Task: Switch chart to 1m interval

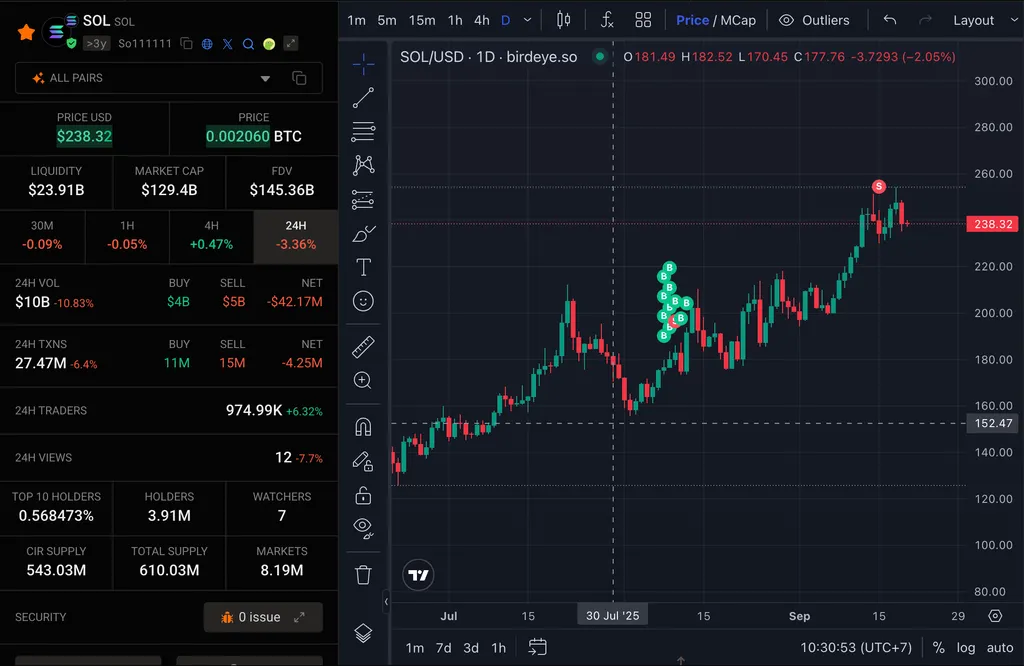Action: click(x=357, y=20)
